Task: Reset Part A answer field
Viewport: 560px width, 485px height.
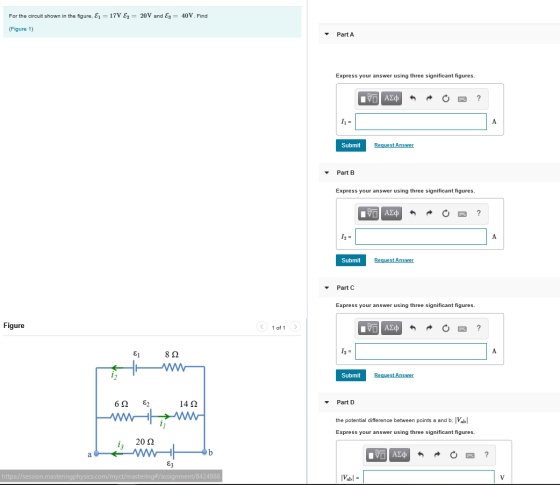Action: [x=446, y=98]
